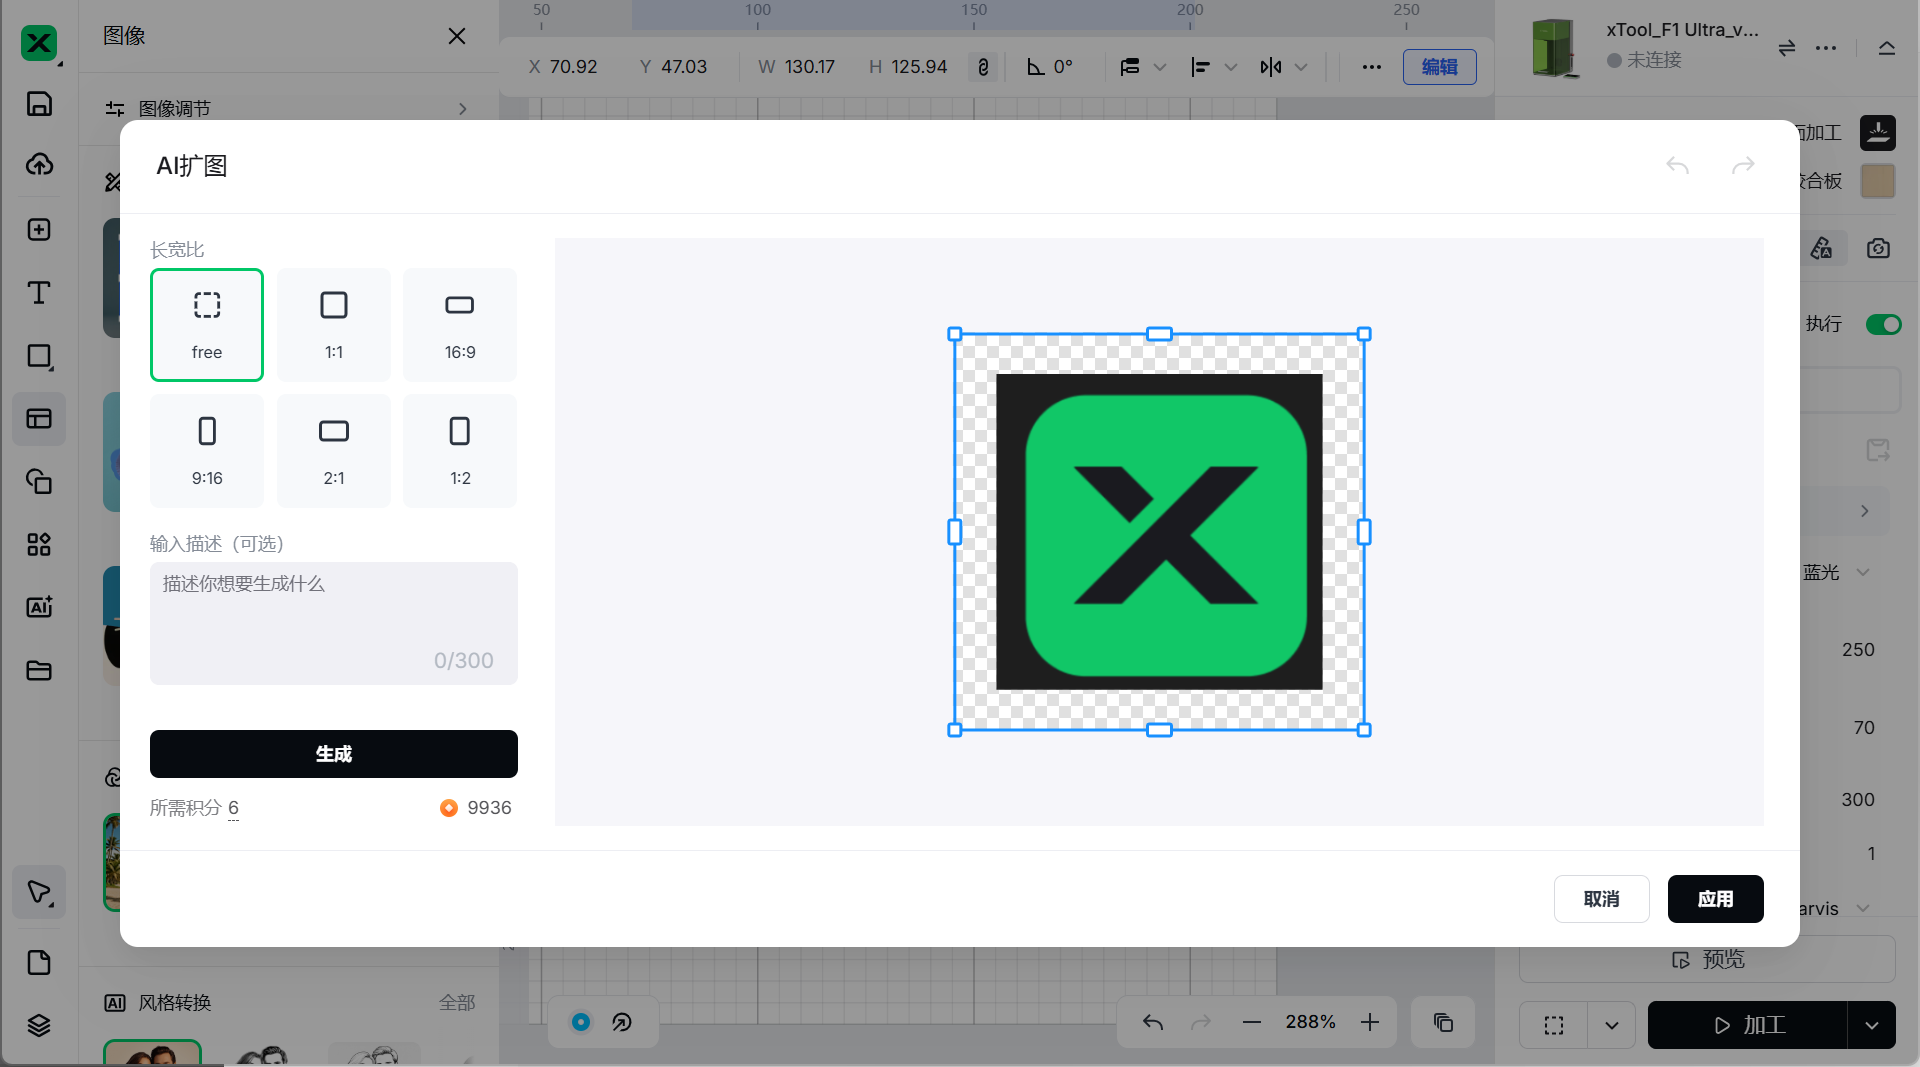Open the cloud upload icon in sidebar
Viewport: 1920px width, 1067px height.
[x=39, y=165]
